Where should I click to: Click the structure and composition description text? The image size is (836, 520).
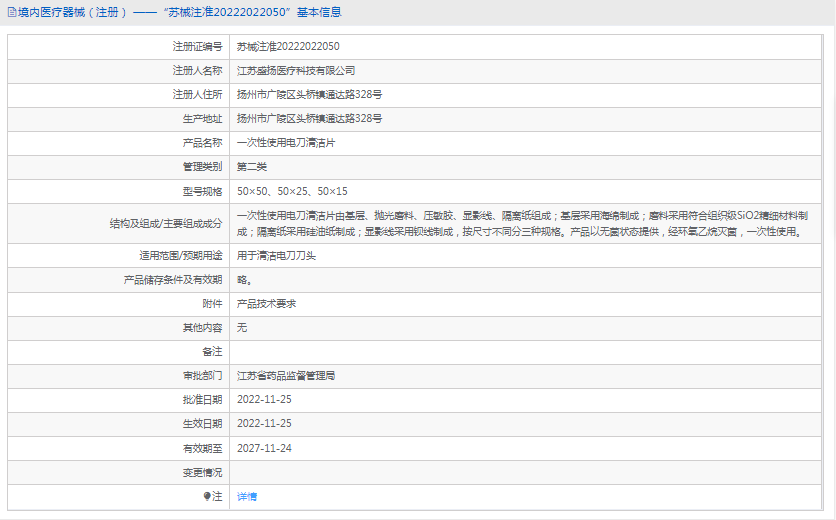tap(522, 223)
